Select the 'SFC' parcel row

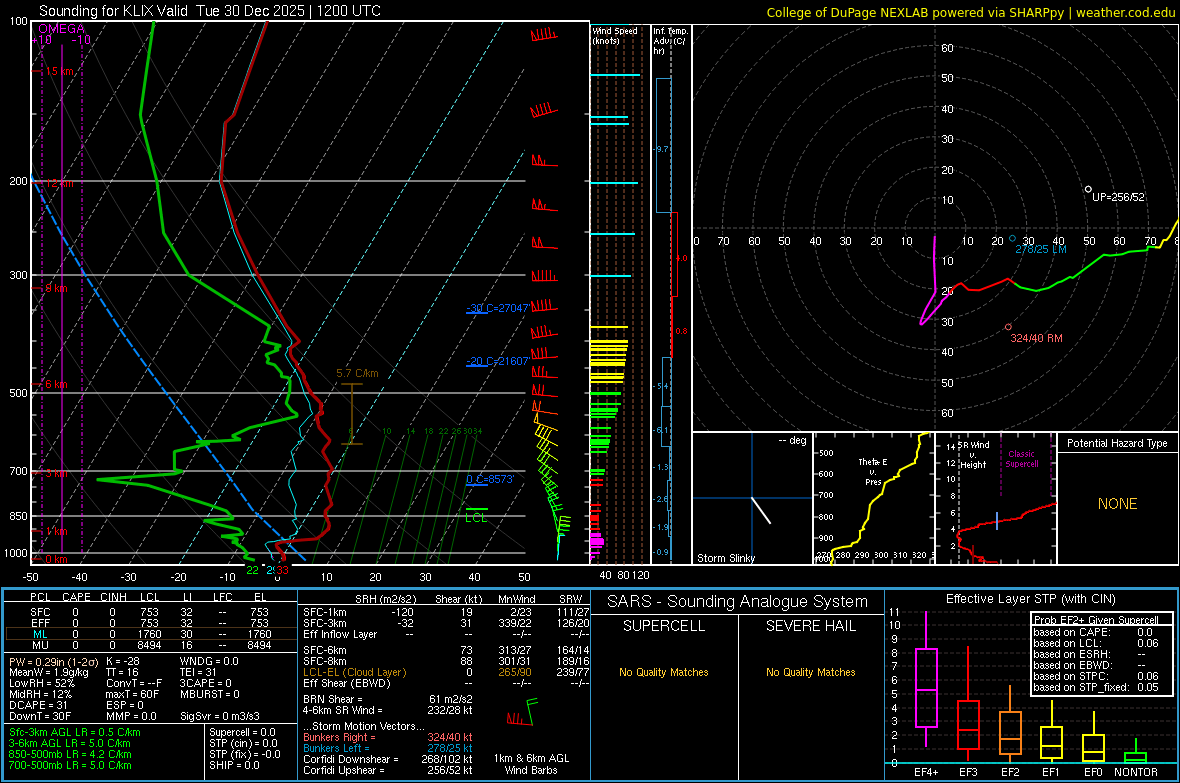(151, 612)
